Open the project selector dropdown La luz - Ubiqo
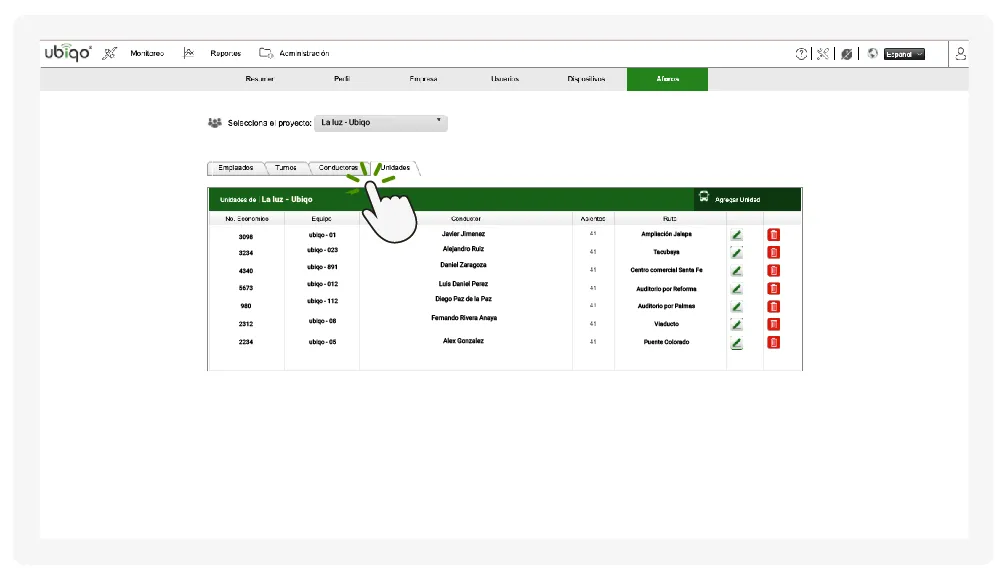Viewport: 1007px width, 579px height. point(381,123)
